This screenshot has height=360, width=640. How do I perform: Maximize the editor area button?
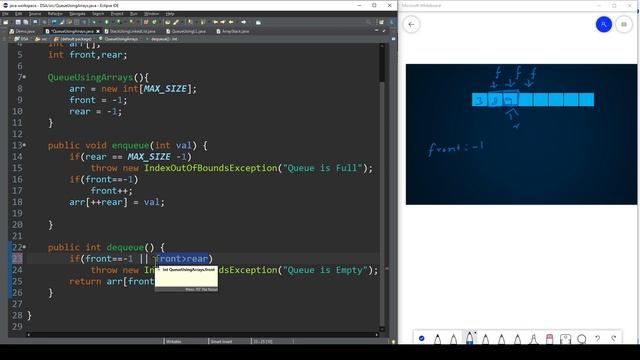[x=384, y=31]
